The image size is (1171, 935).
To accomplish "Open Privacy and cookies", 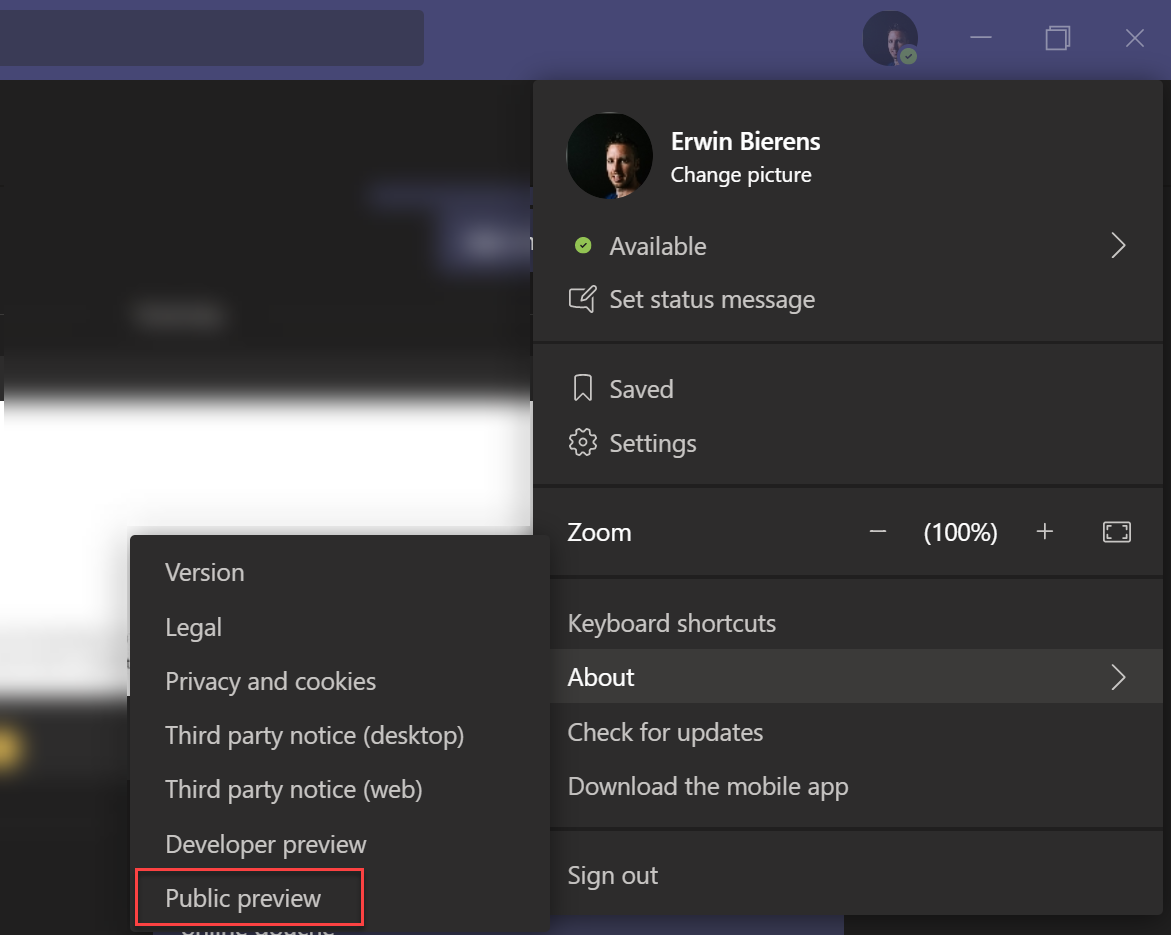I will coord(270,681).
